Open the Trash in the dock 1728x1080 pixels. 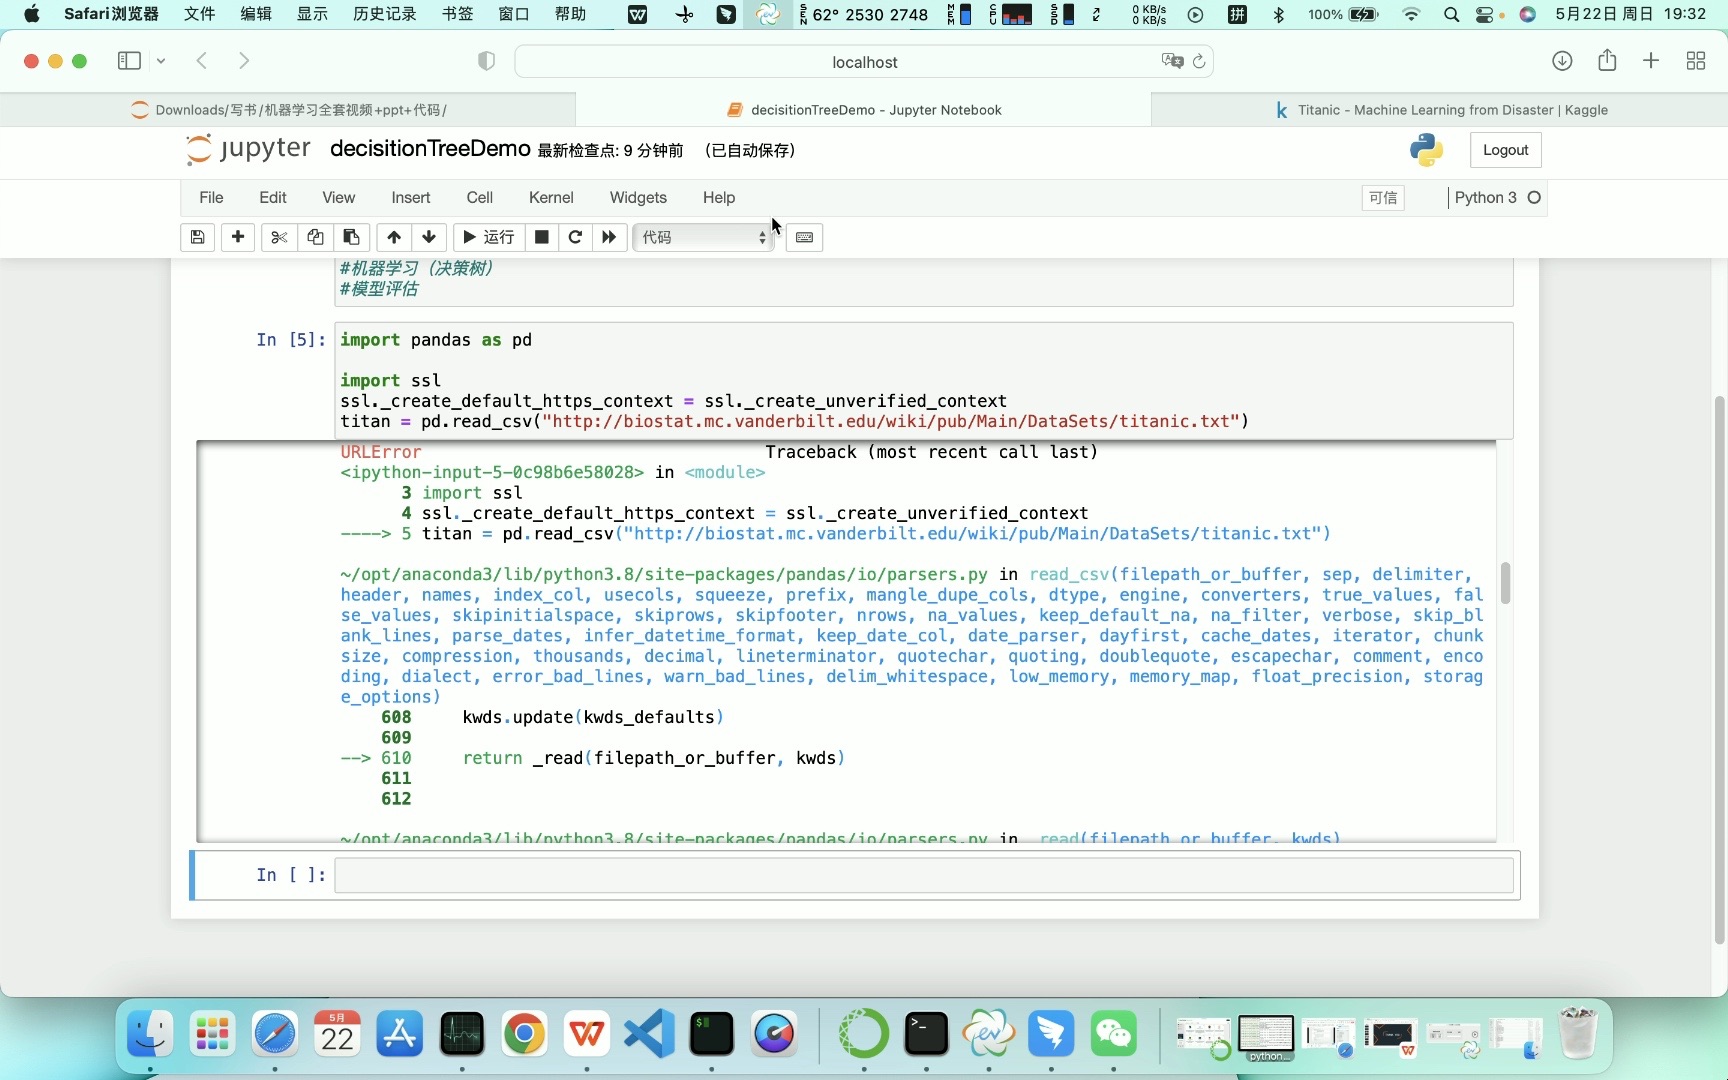(1578, 1034)
